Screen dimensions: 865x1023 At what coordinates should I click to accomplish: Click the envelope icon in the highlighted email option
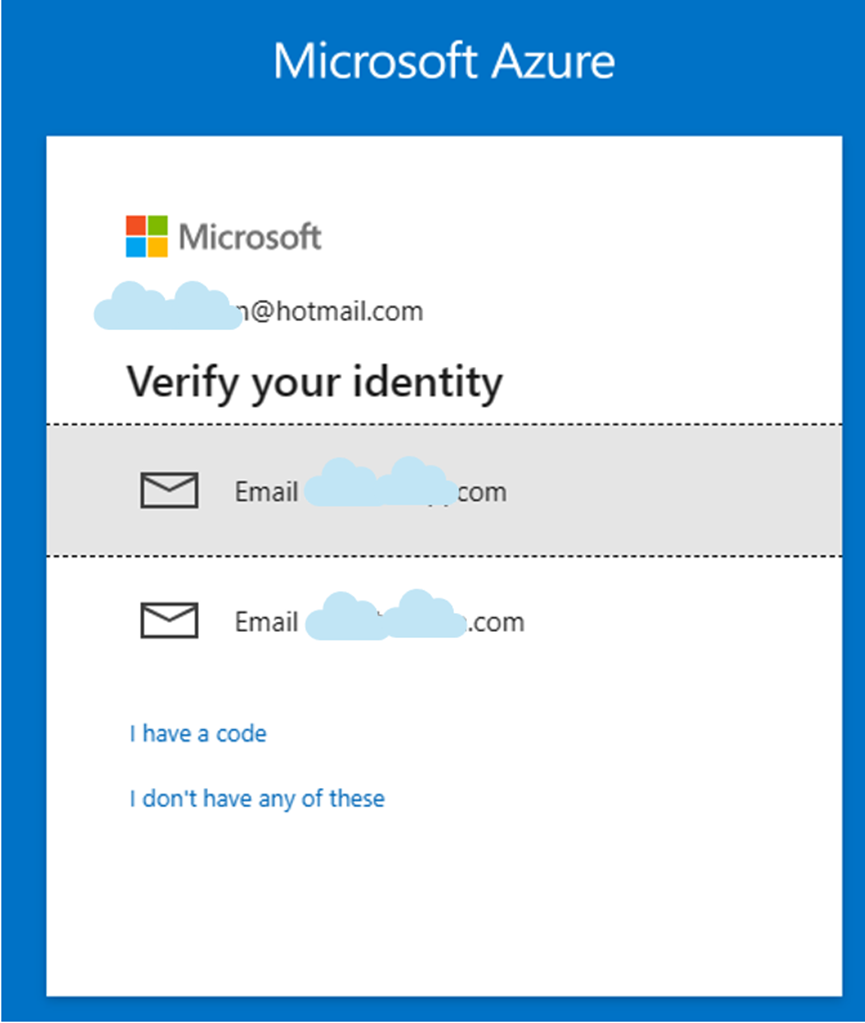169,490
